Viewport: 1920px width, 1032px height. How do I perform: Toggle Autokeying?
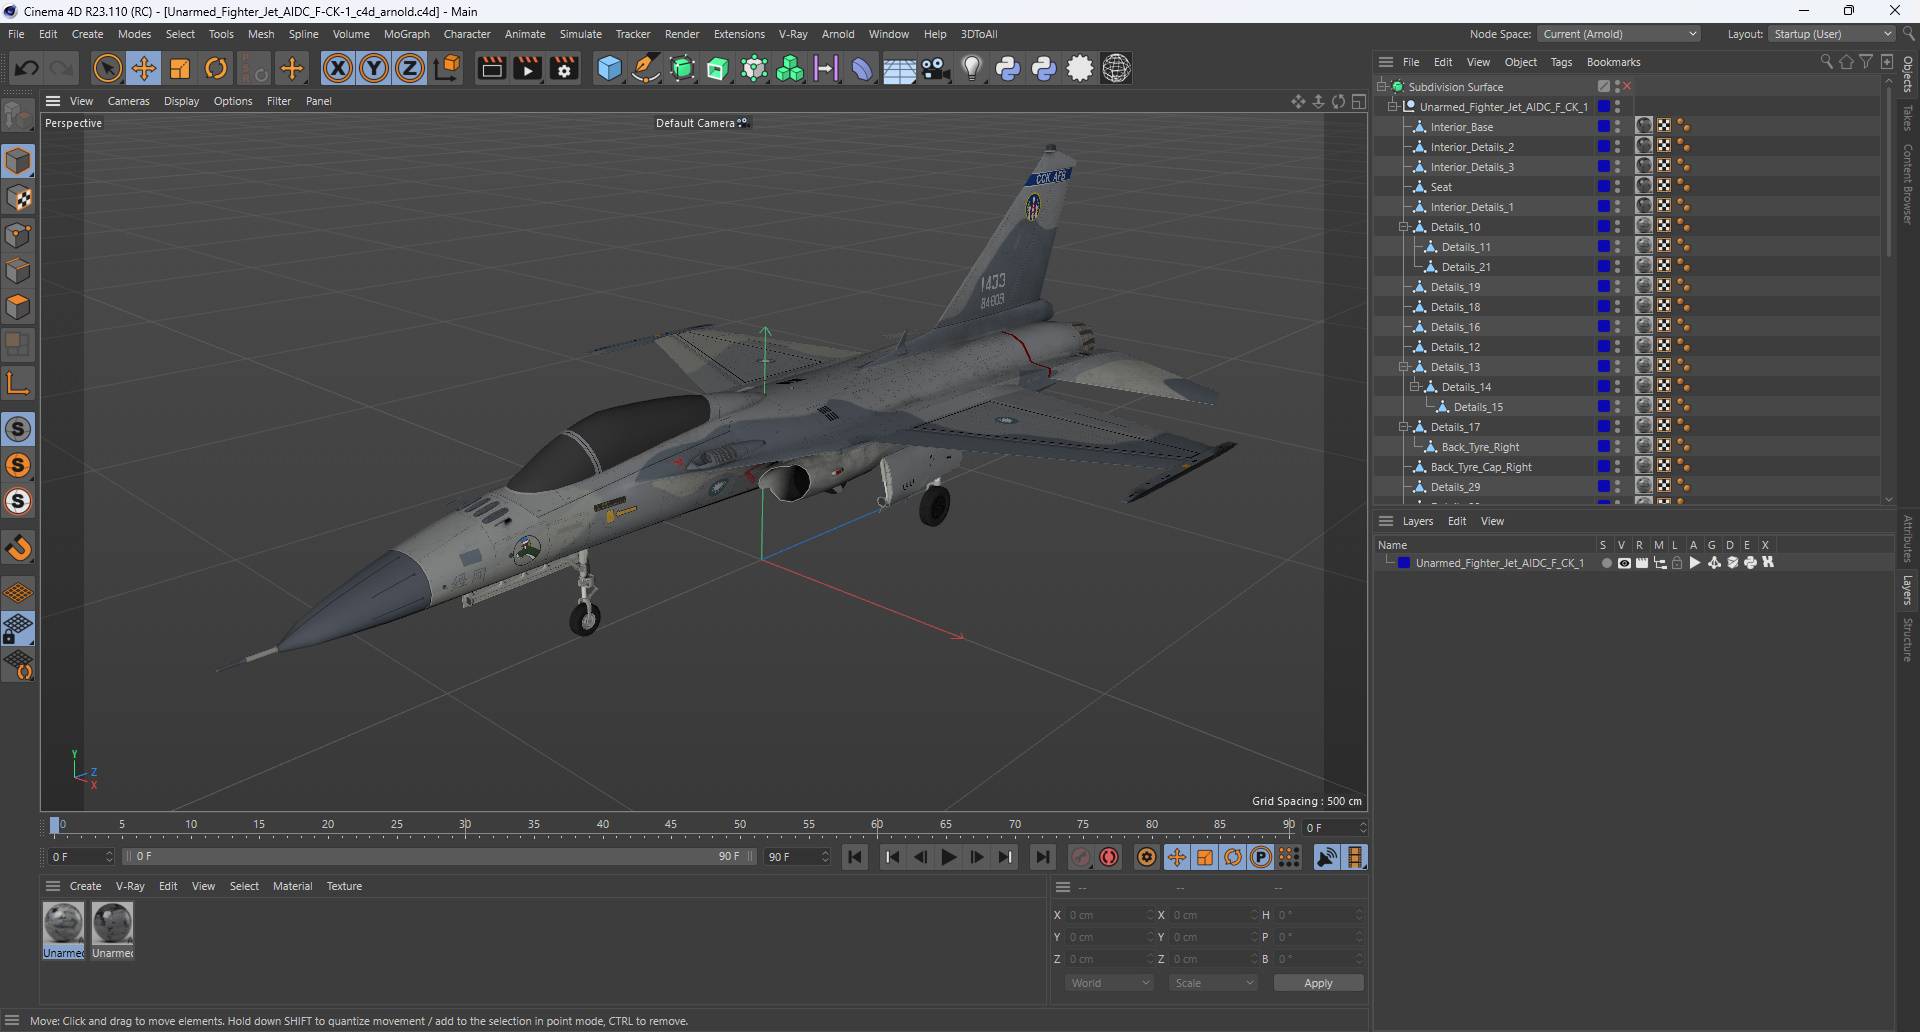(x=1109, y=857)
